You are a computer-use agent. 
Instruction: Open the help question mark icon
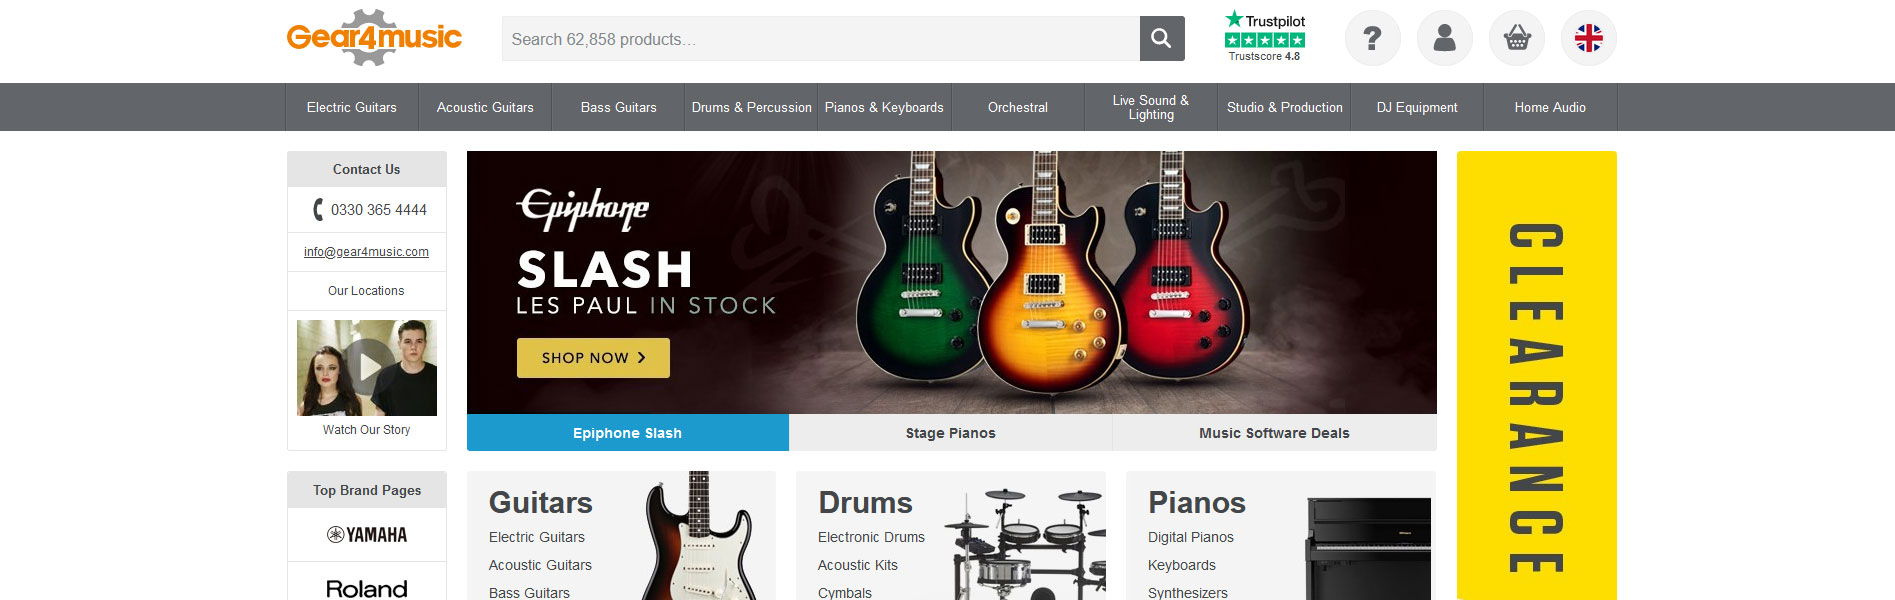1372,38
